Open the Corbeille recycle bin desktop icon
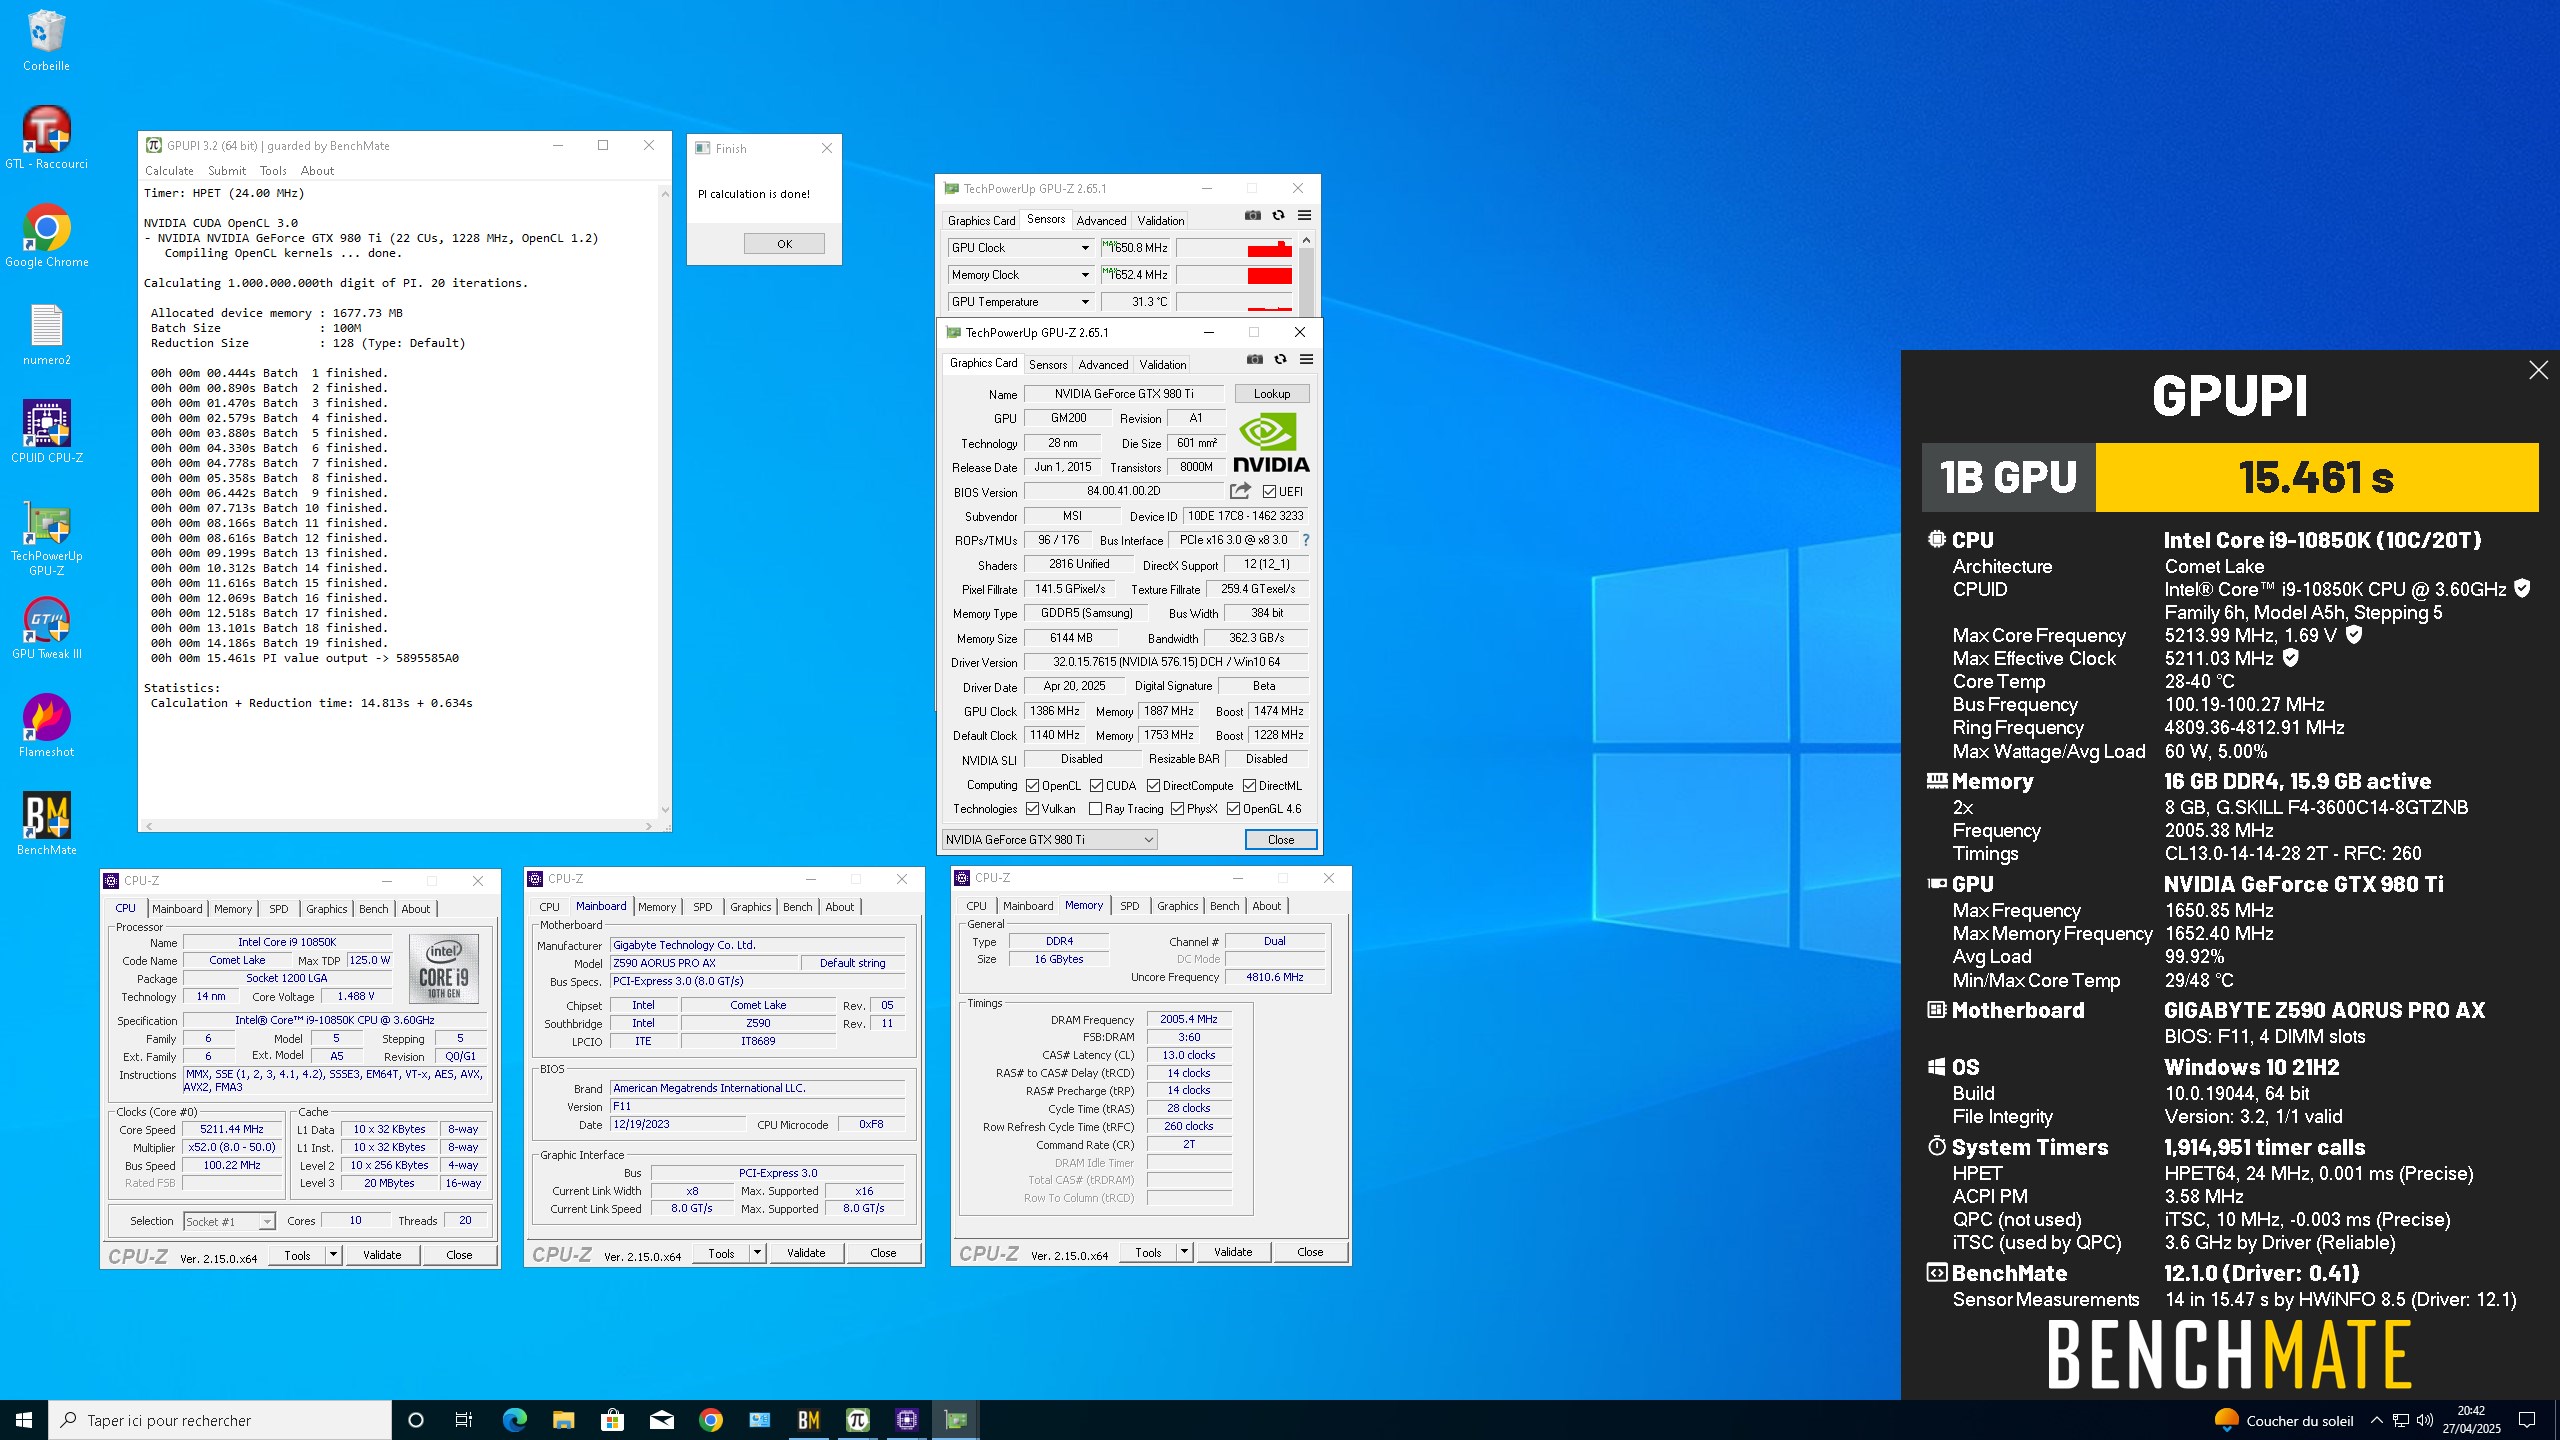The width and height of the screenshot is (2560, 1440). [46, 40]
